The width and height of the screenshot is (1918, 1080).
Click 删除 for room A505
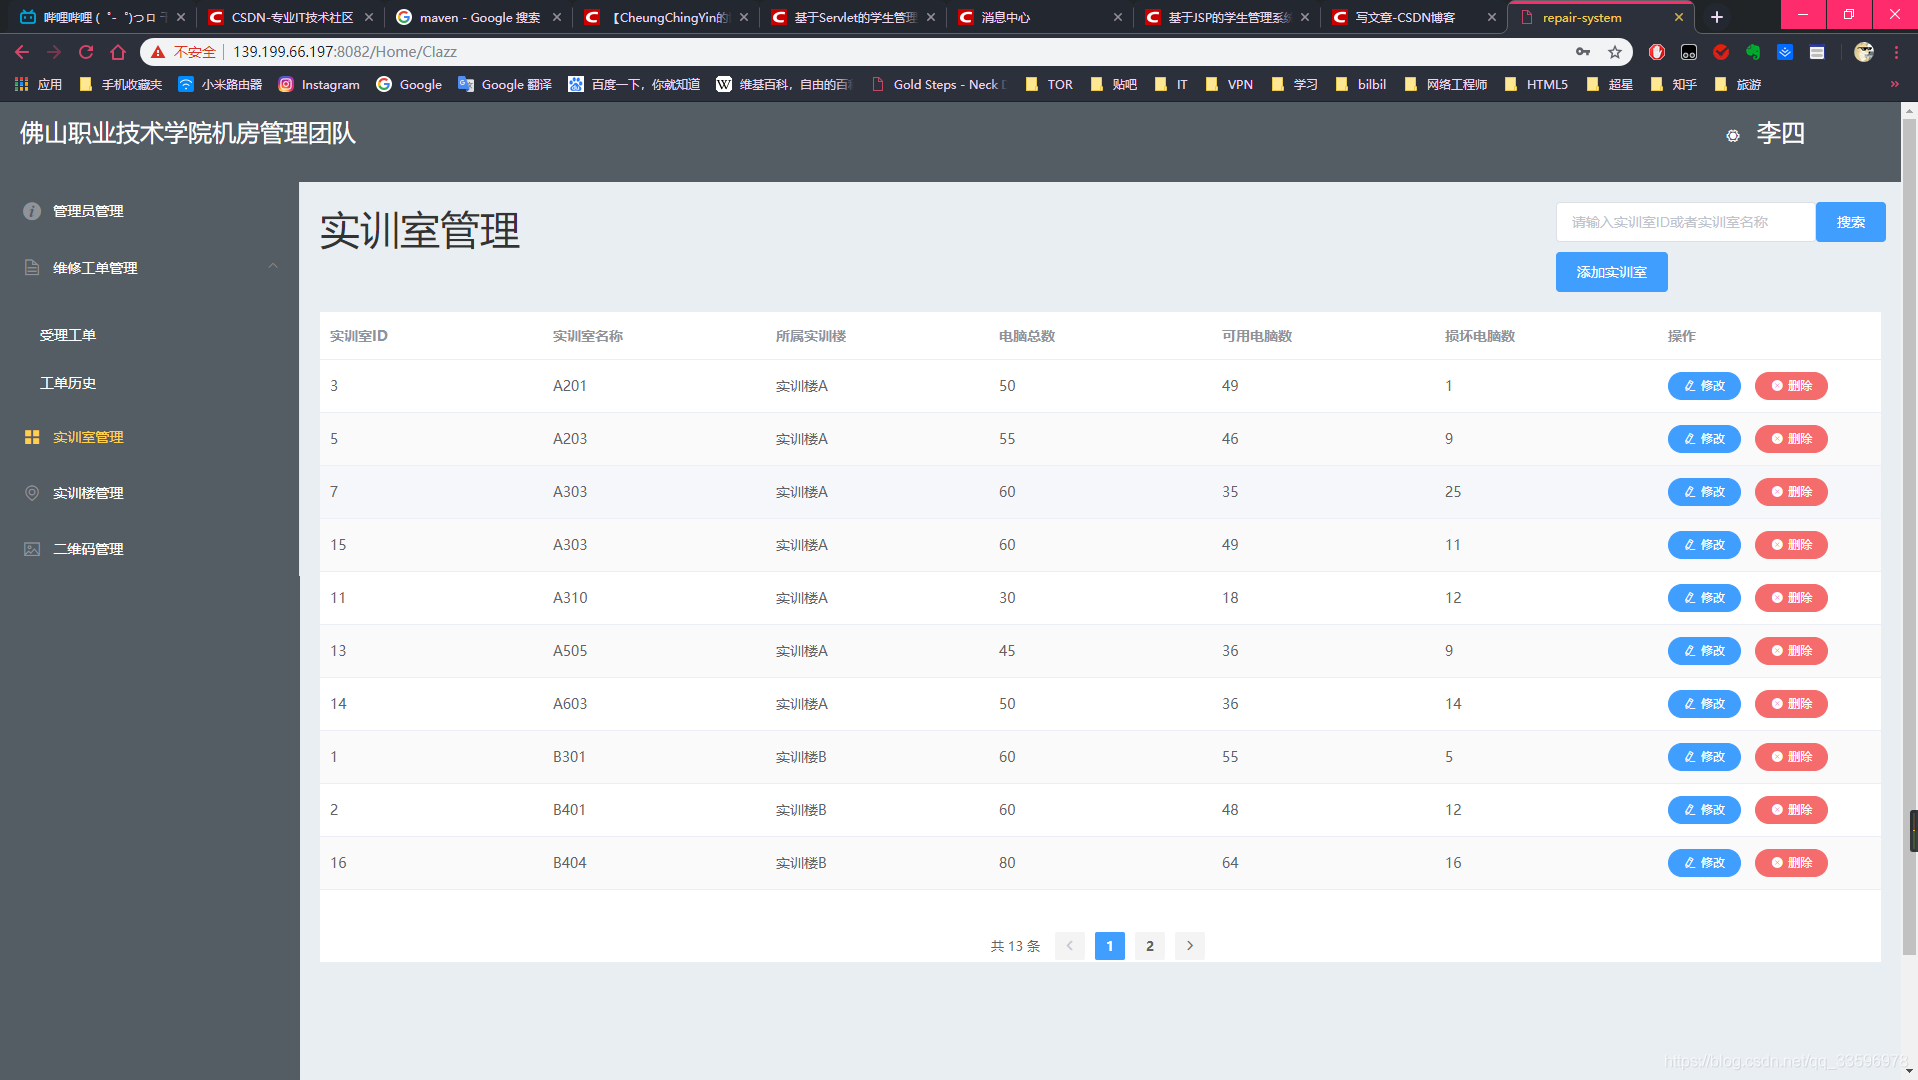(x=1791, y=651)
